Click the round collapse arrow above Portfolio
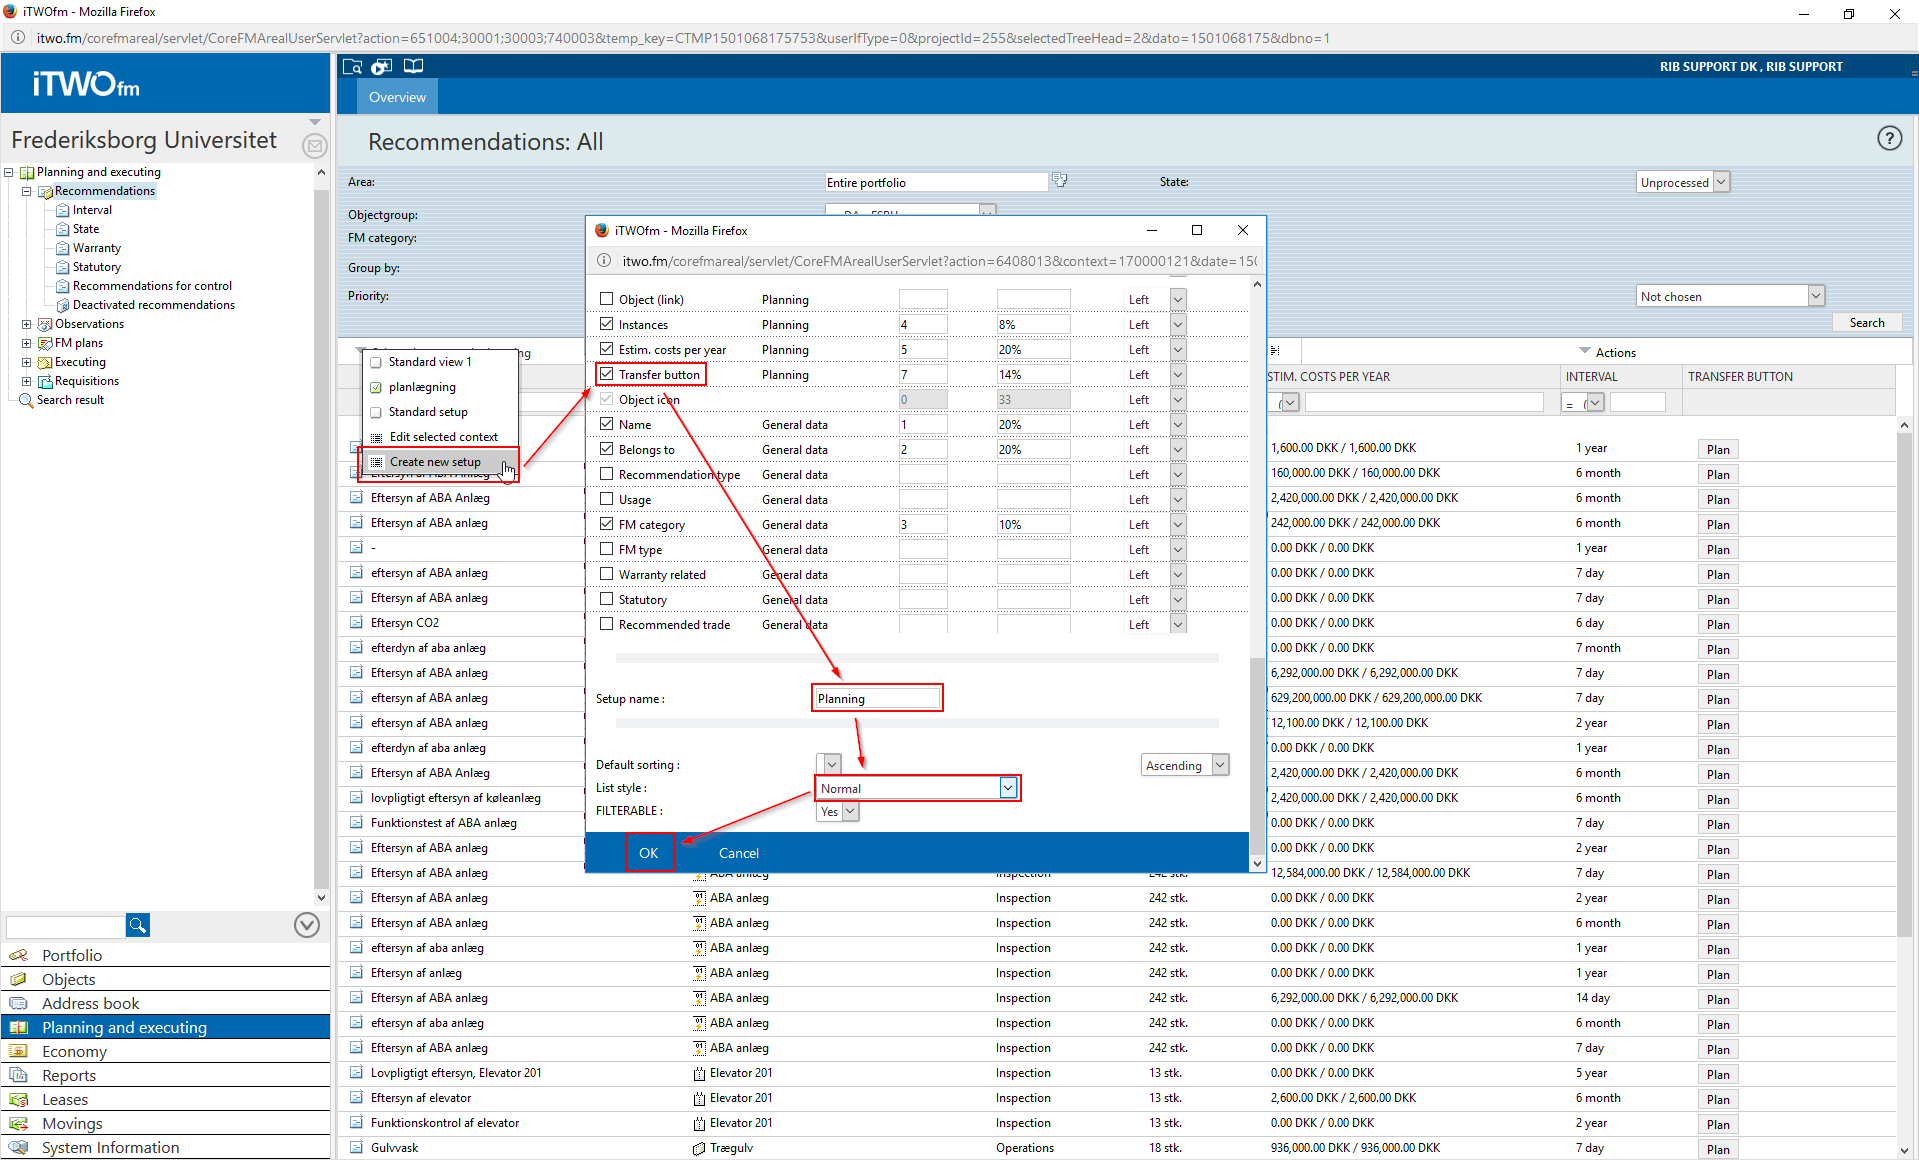Viewport: 1919px width, 1160px height. point(307,925)
